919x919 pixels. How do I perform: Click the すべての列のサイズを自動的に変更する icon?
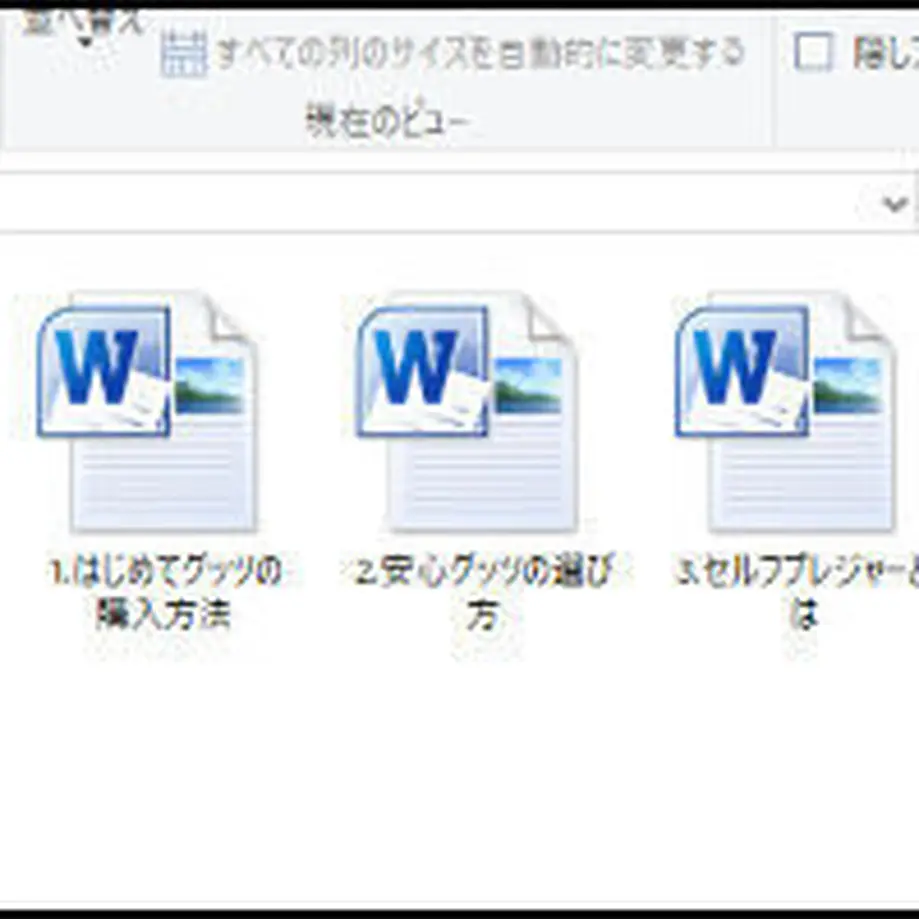click(x=184, y=55)
